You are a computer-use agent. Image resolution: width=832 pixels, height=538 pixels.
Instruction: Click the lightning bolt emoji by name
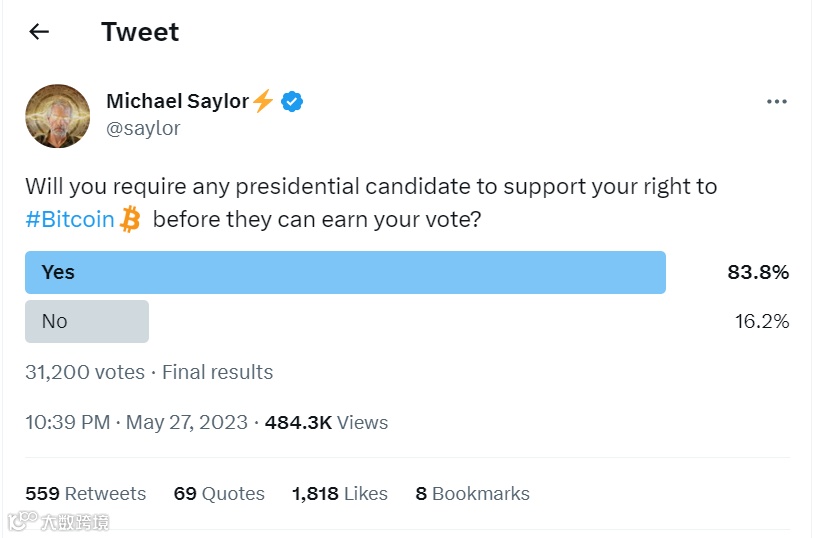point(263,101)
